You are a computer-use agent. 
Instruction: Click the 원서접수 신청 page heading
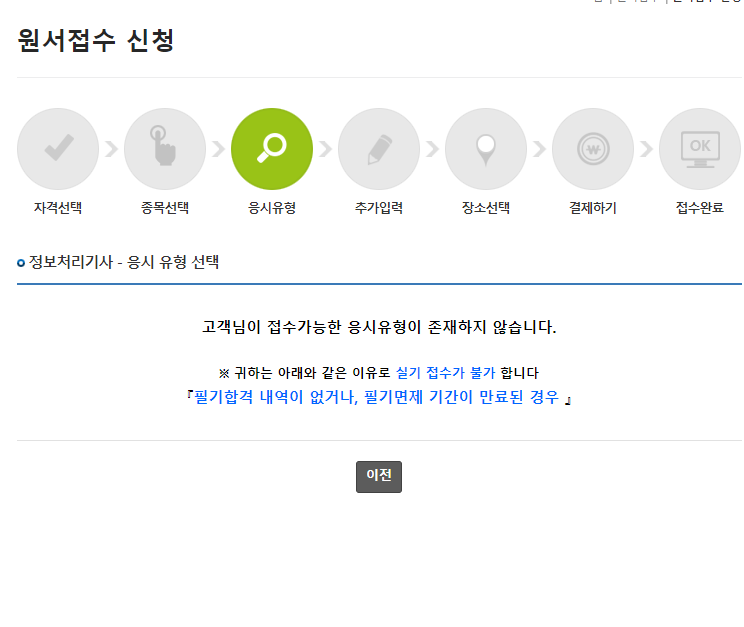[x=96, y=40]
